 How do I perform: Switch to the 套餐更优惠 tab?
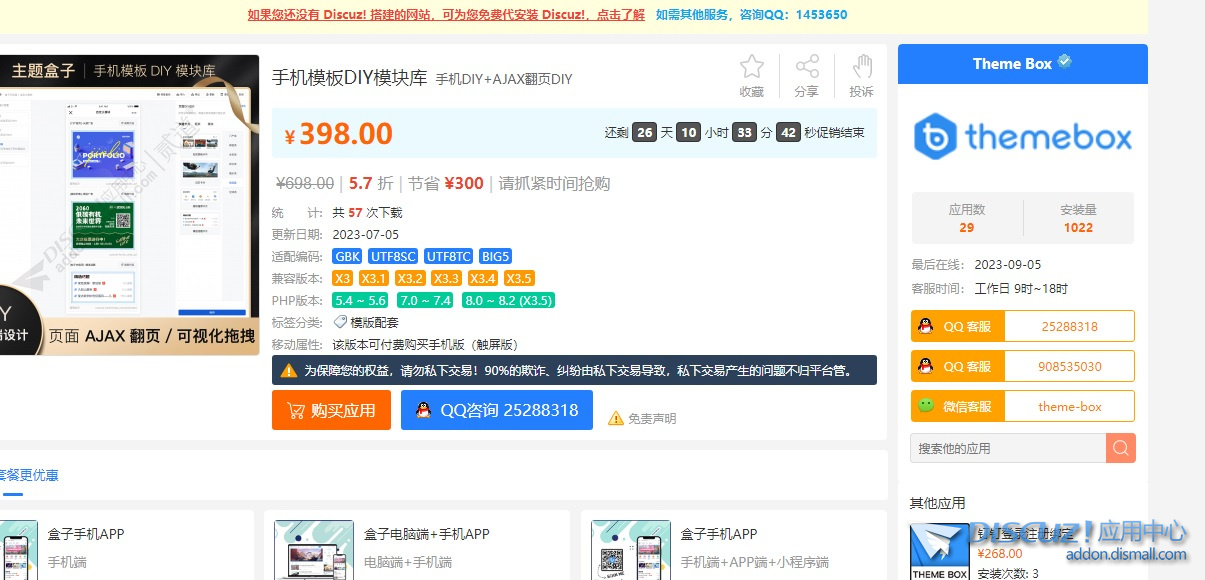click(29, 475)
